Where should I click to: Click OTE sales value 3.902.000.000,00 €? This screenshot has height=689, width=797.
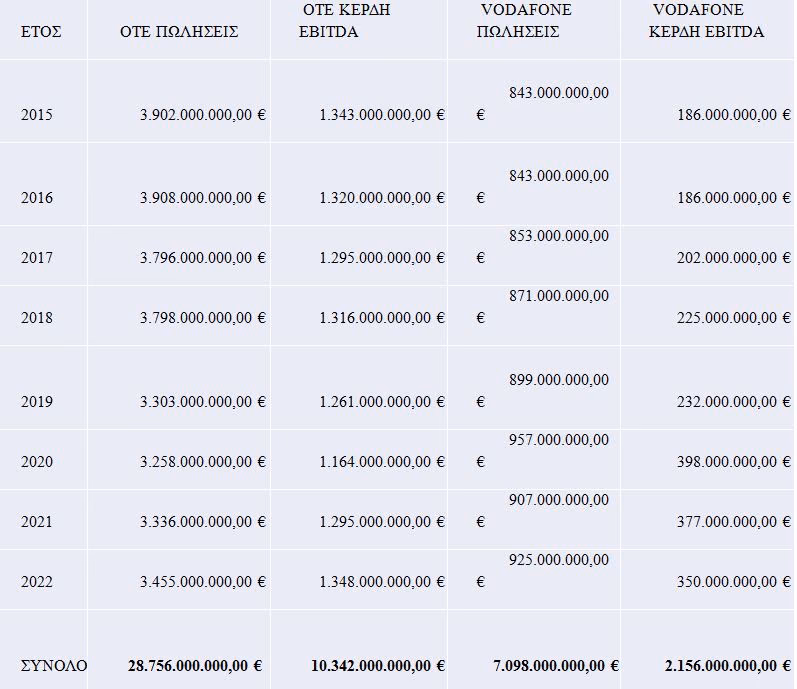point(203,115)
